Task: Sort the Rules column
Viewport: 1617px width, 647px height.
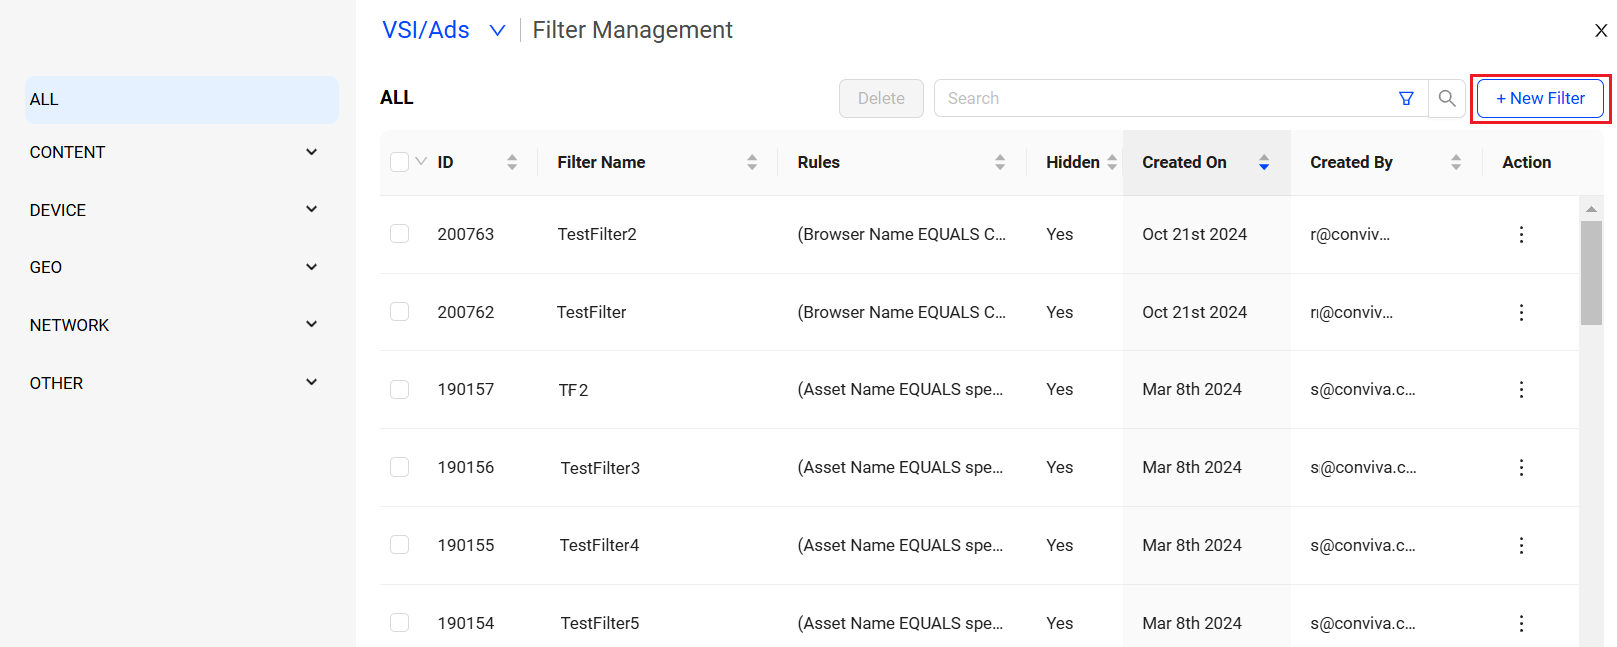Action: [999, 162]
